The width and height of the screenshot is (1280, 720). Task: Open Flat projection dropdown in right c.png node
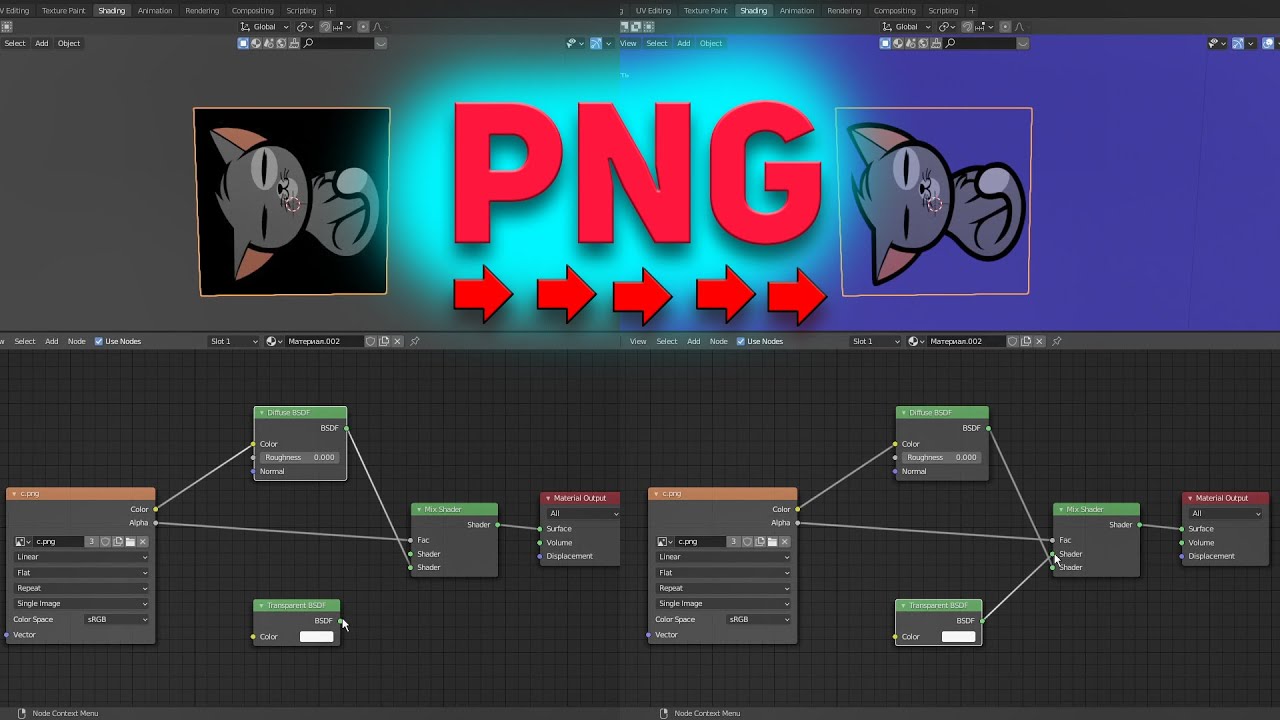click(x=724, y=573)
